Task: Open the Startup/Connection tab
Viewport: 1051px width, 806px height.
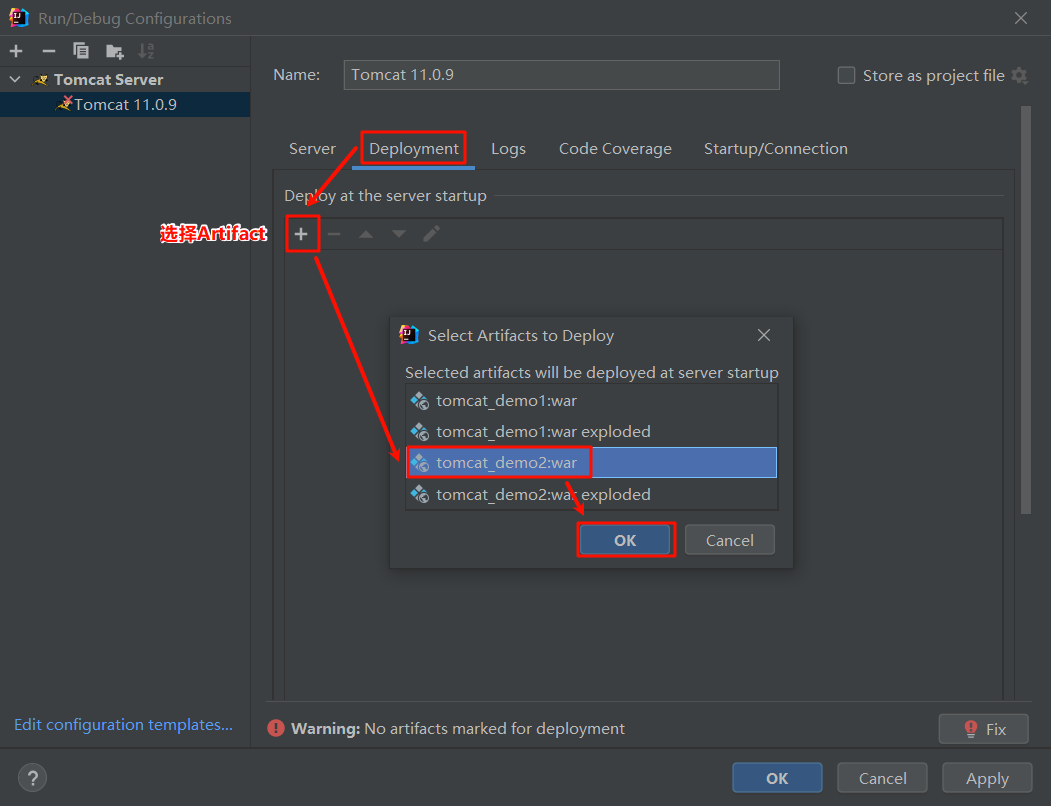Action: click(776, 148)
